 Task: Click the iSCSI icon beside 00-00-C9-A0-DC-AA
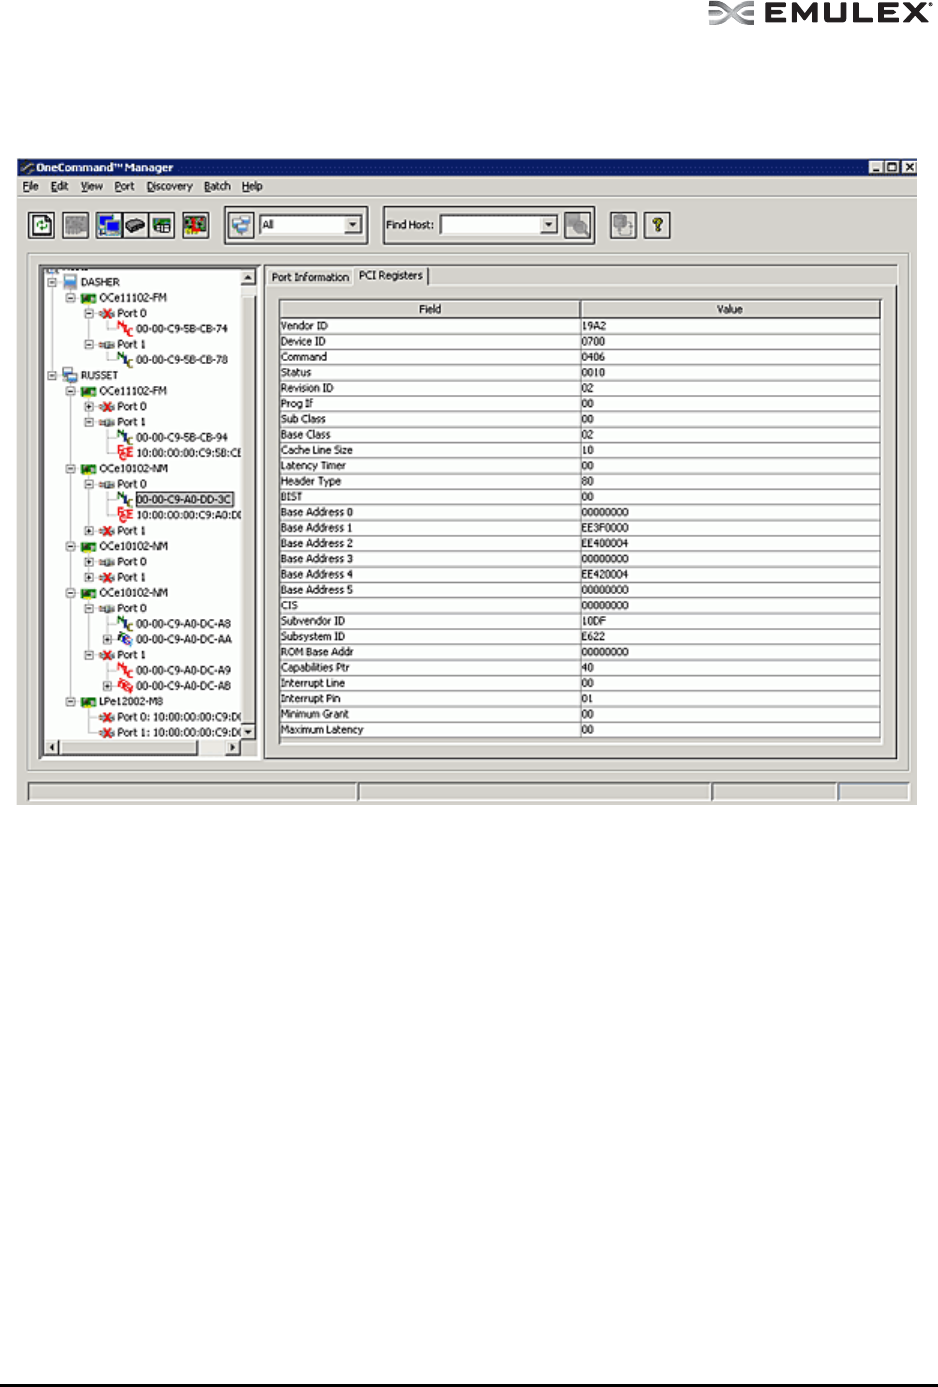click(x=125, y=639)
